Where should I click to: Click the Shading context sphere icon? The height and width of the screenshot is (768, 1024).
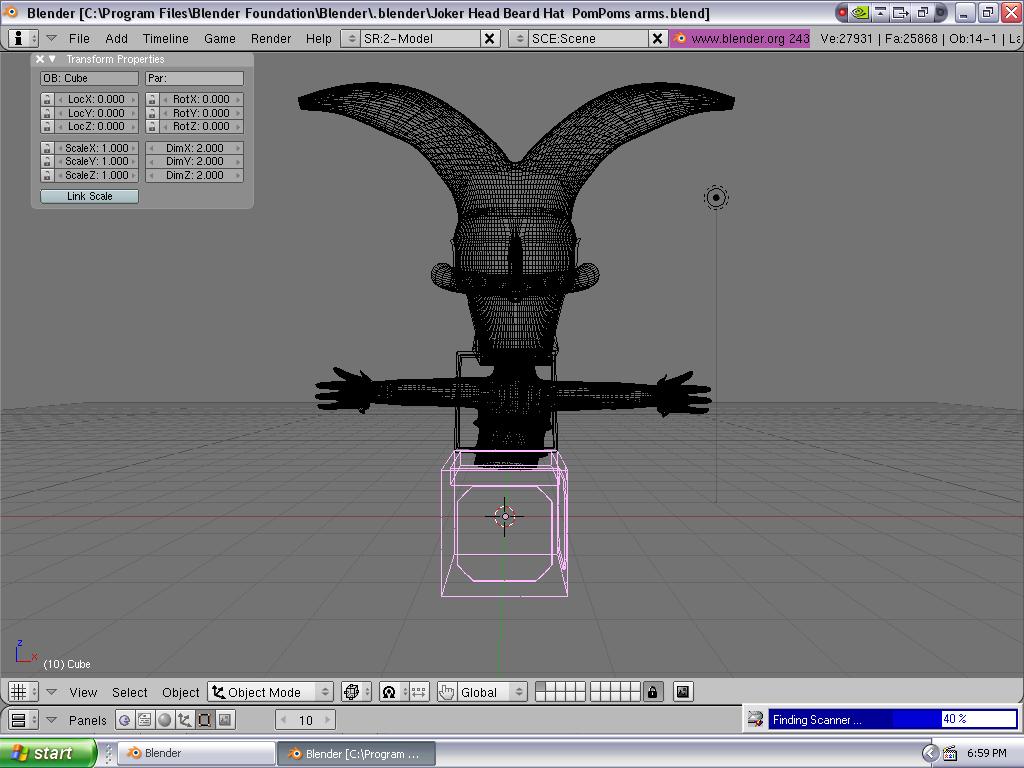tap(165, 720)
